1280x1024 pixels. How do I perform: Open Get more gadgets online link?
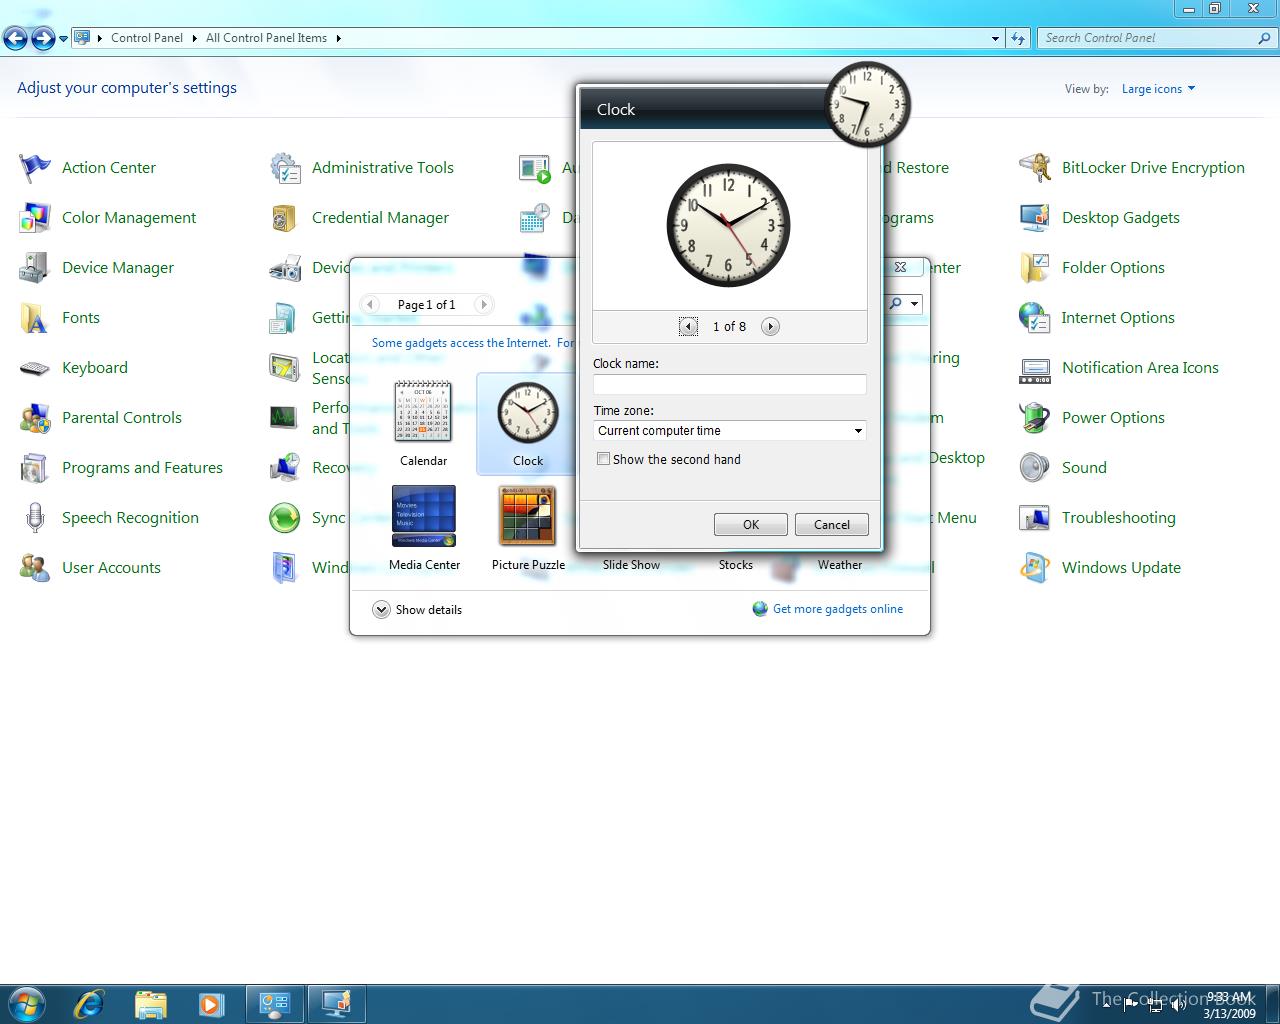pos(837,609)
